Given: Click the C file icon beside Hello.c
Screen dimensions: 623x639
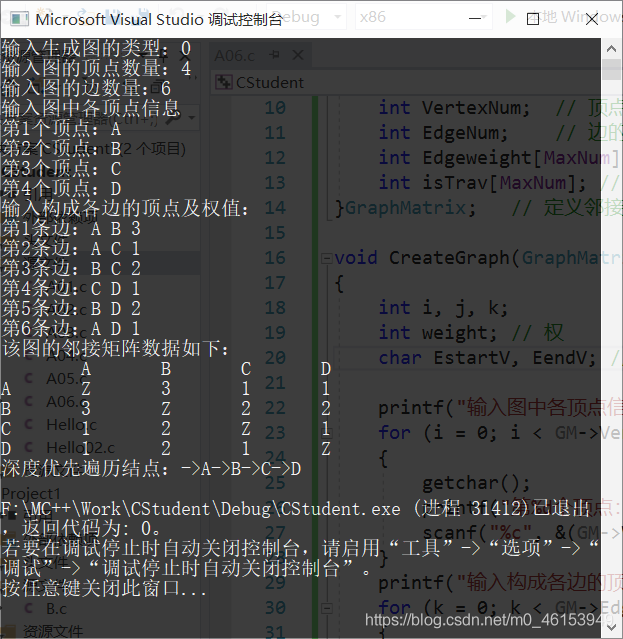Looking at the screenshot, I should (29, 425).
